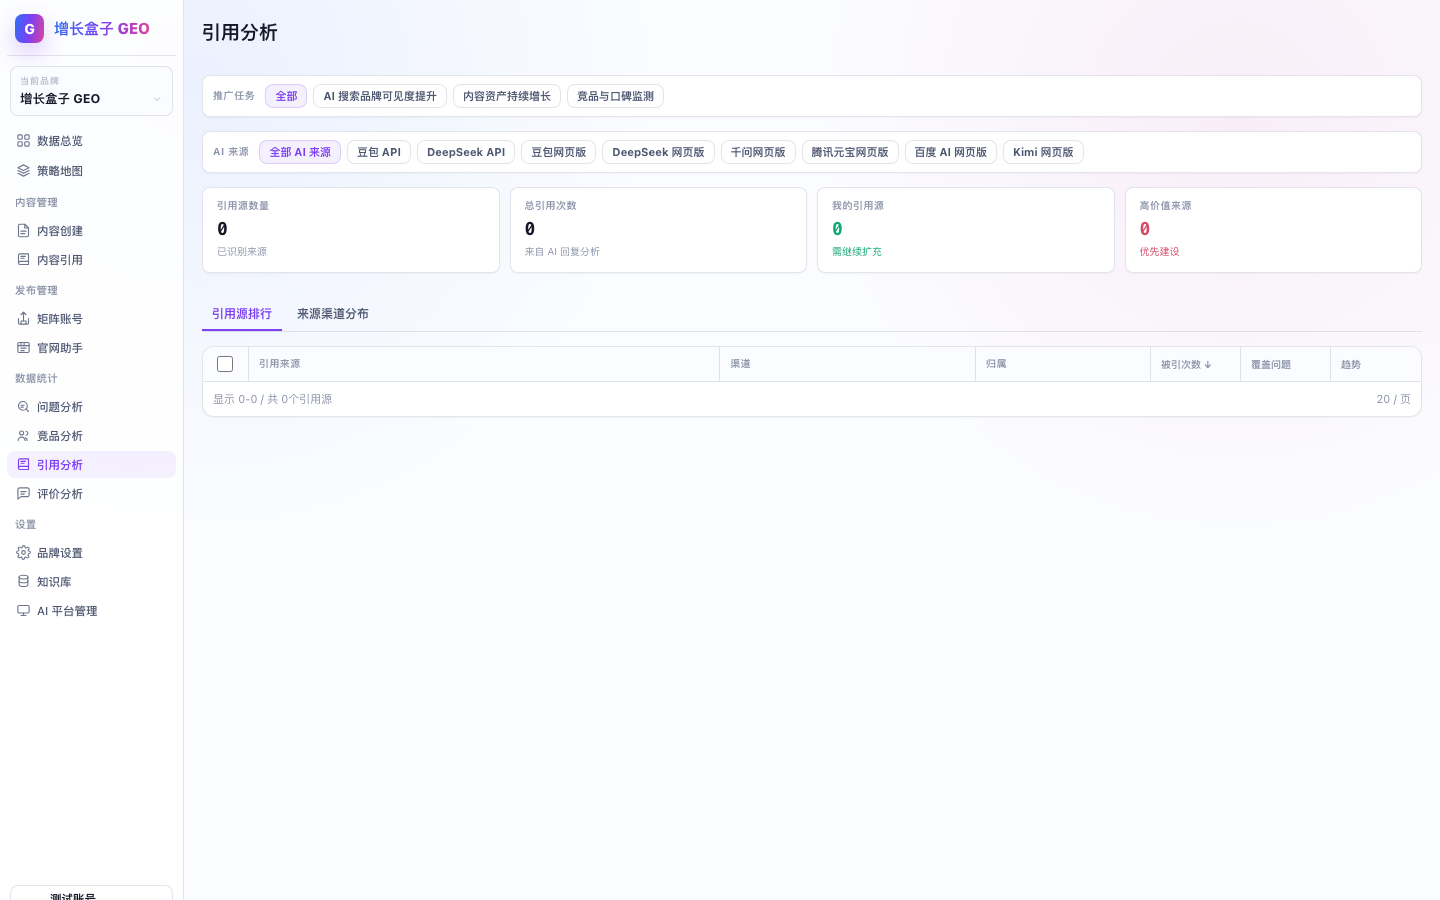Click the 品牌设置 gear icon

23,553
